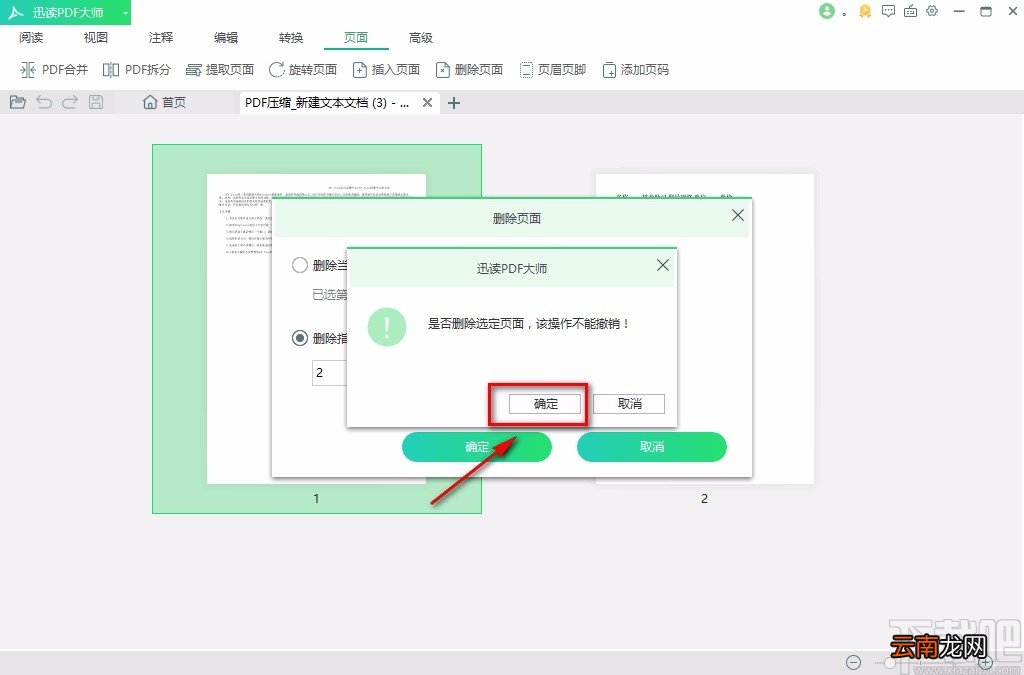Click white 取消 button in confirmation
The height and width of the screenshot is (675, 1024).
tap(629, 404)
